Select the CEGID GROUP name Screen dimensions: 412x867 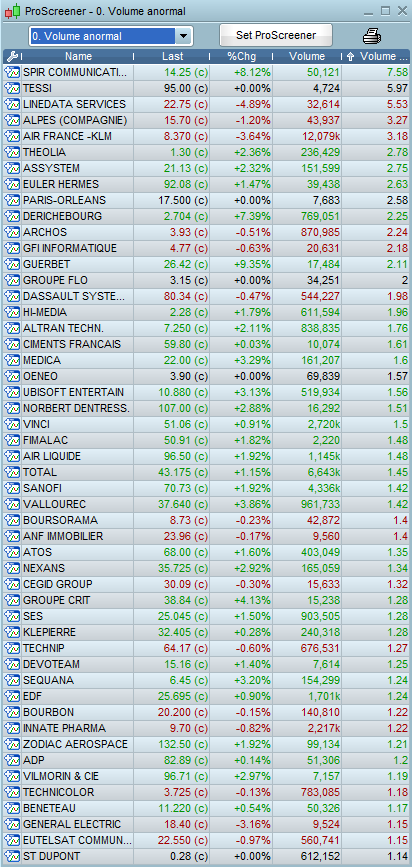[58, 584]
